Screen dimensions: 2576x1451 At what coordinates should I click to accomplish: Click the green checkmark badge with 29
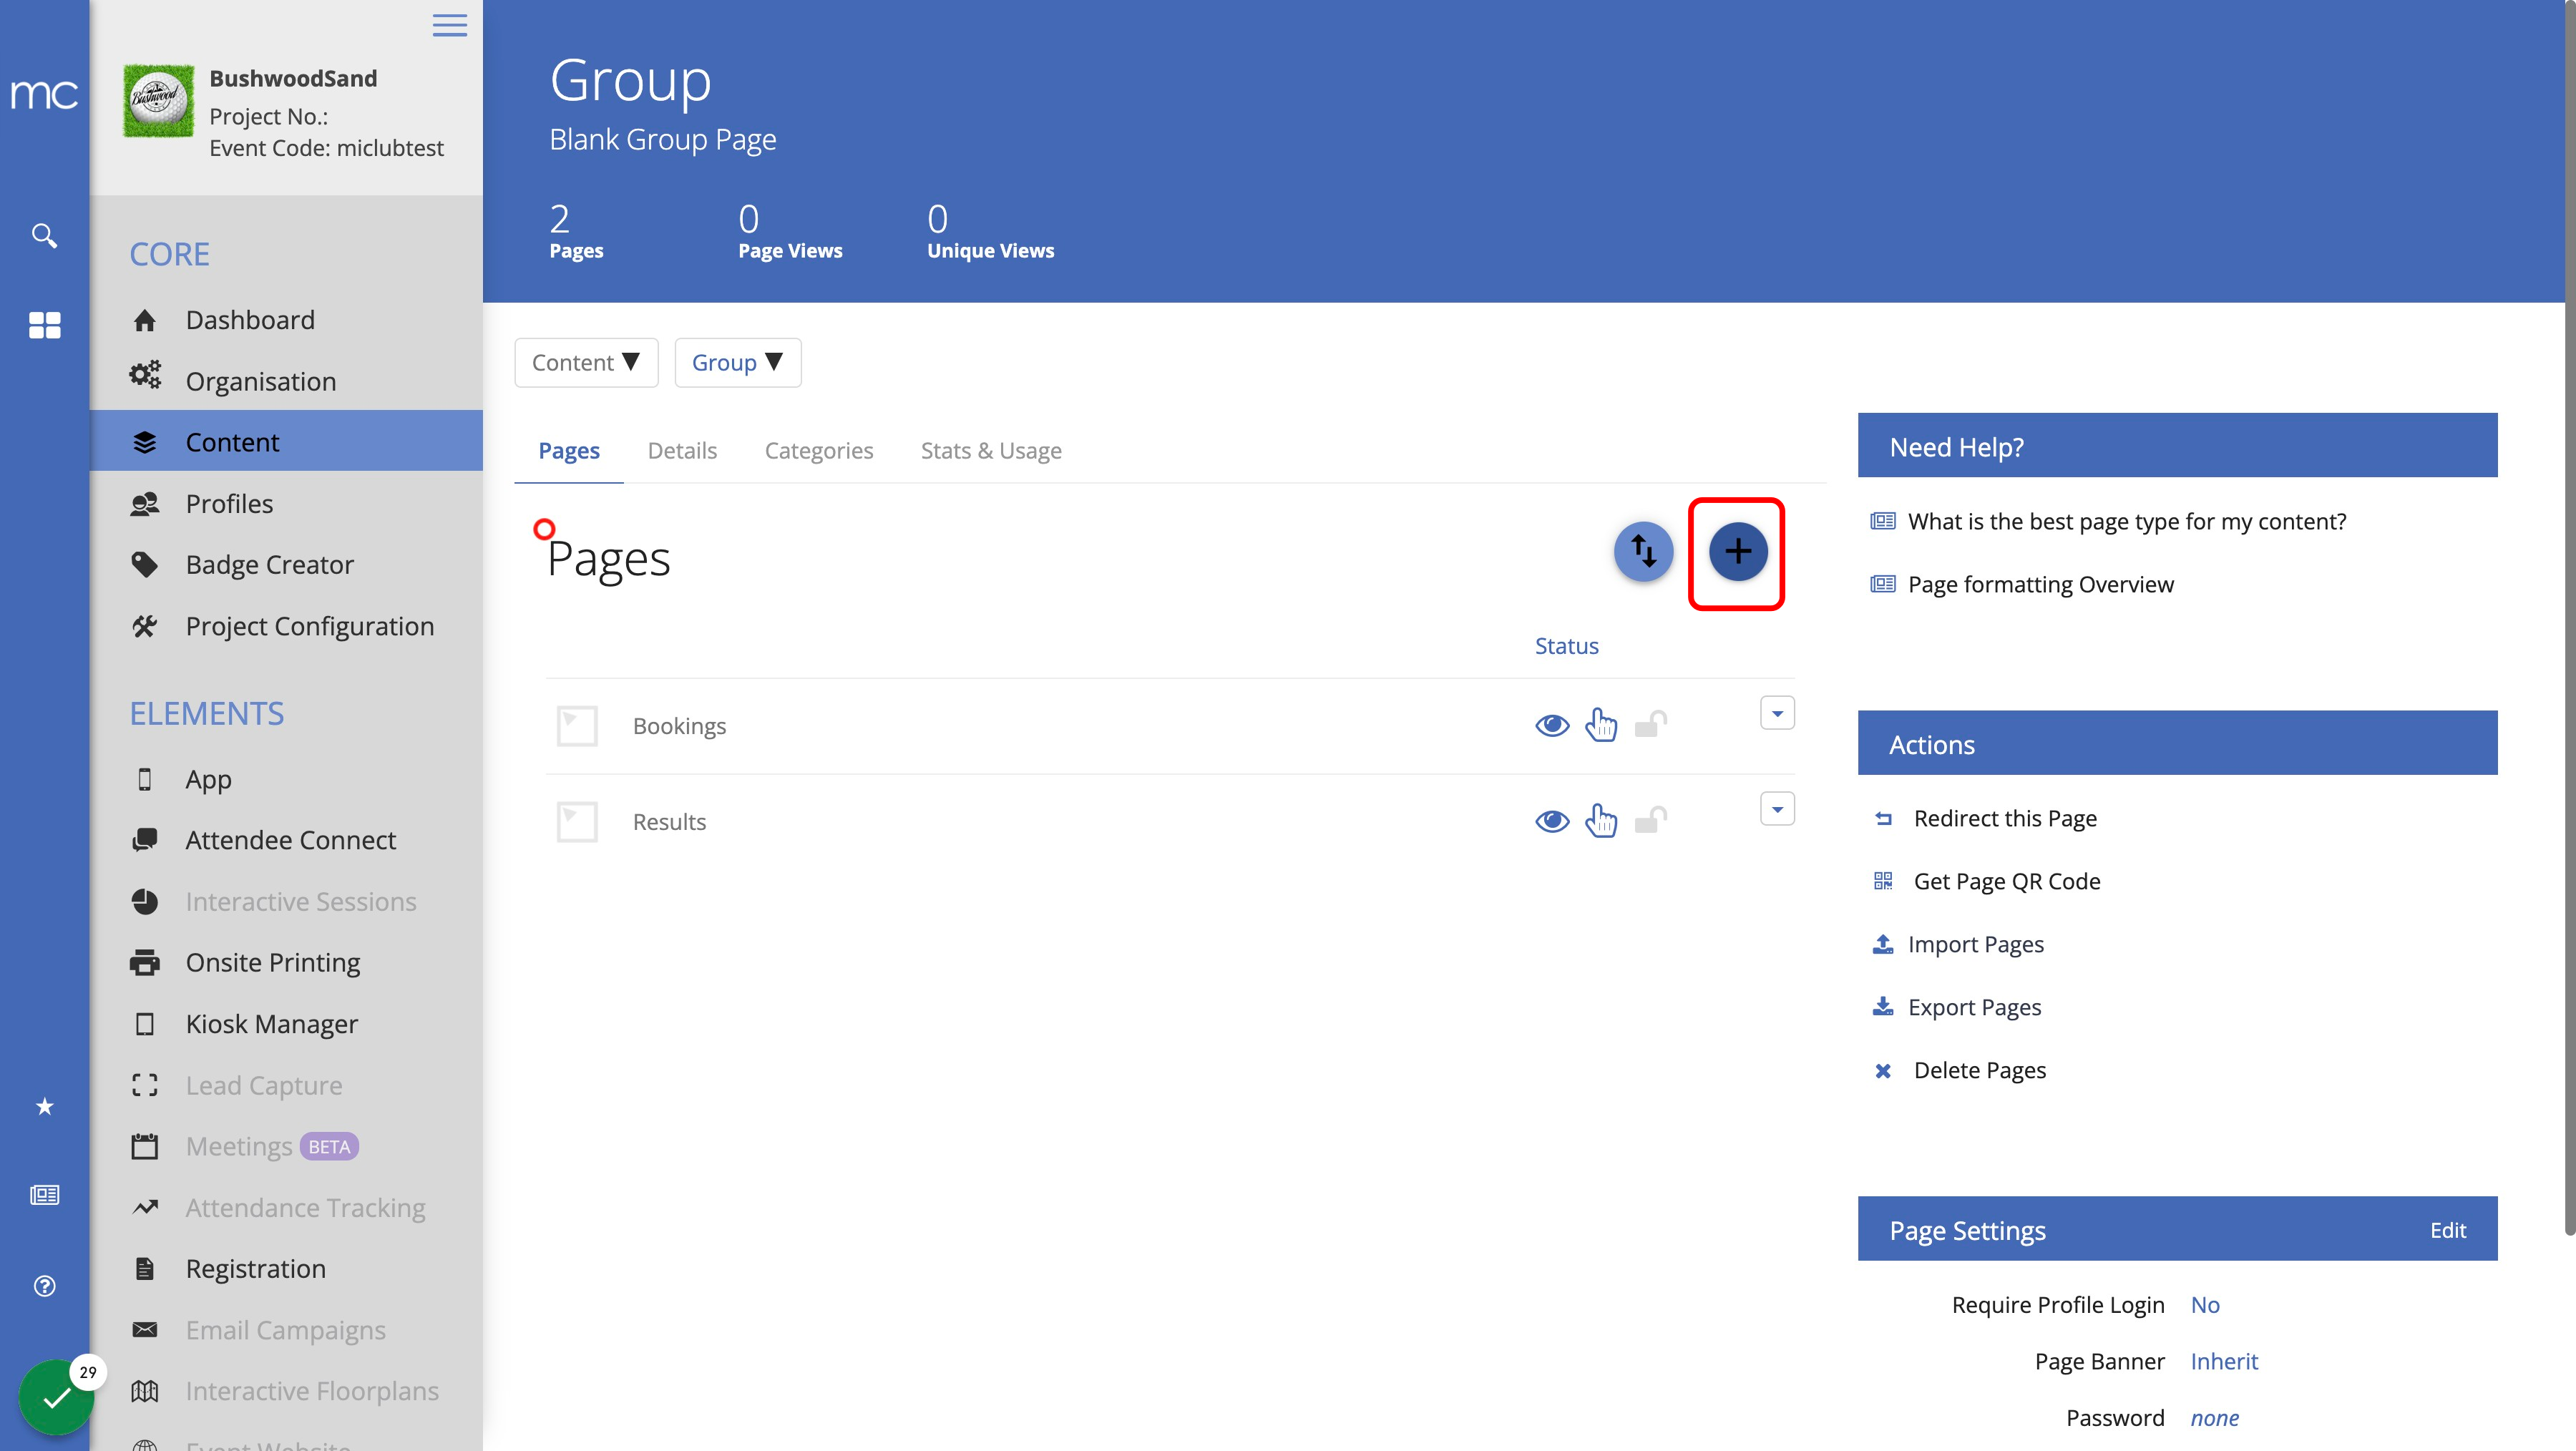click(x=57, y=1397)
